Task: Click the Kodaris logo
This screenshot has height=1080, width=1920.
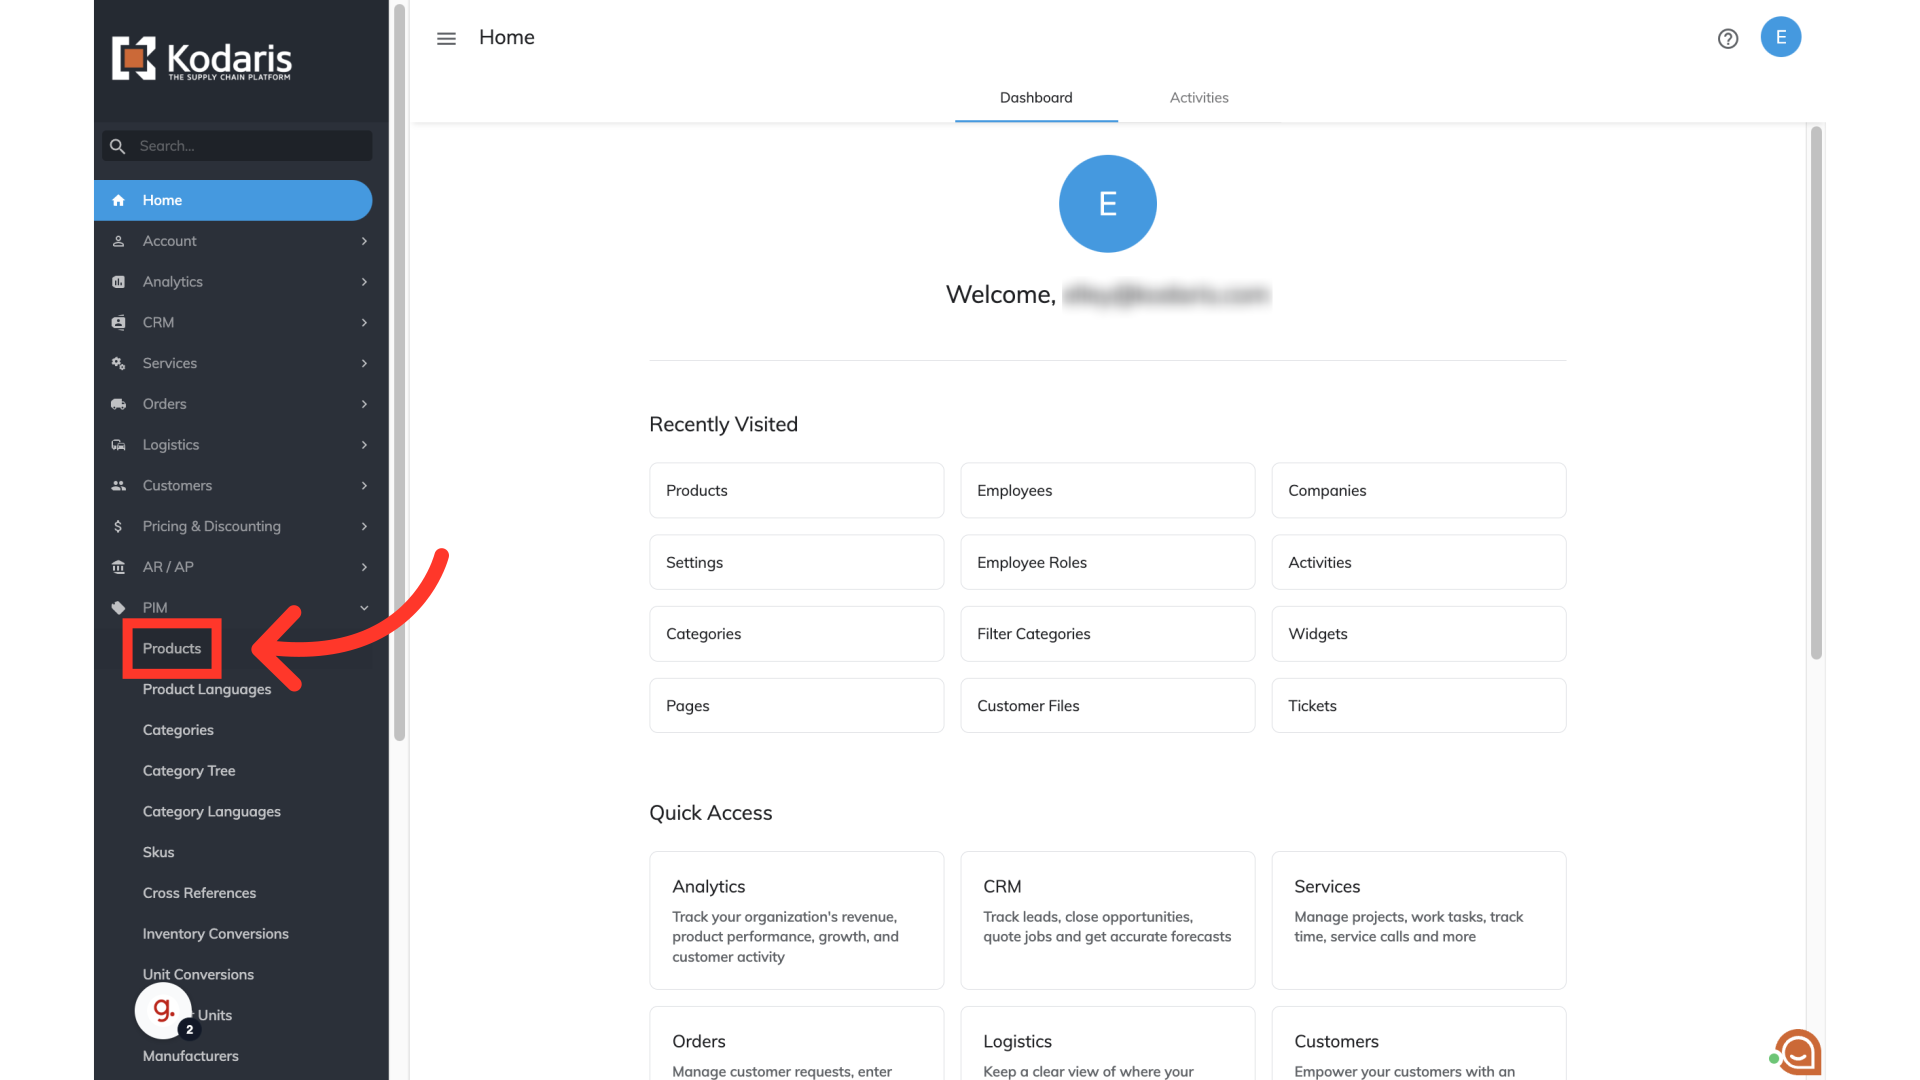Action: (x=202, y=59)
